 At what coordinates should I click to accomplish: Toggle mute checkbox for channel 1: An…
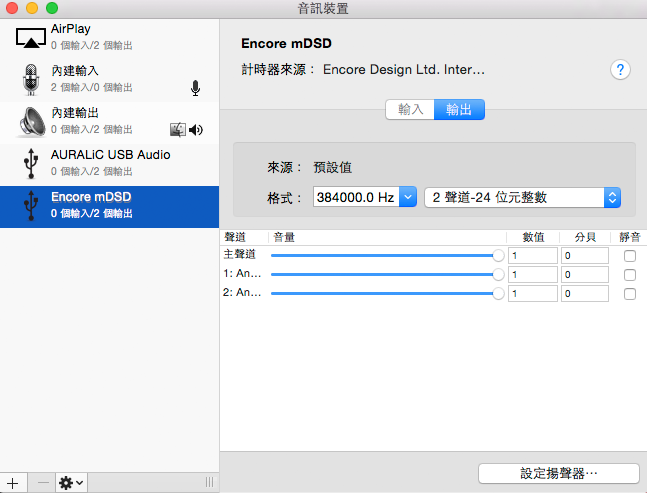click(x=630, y=275)
